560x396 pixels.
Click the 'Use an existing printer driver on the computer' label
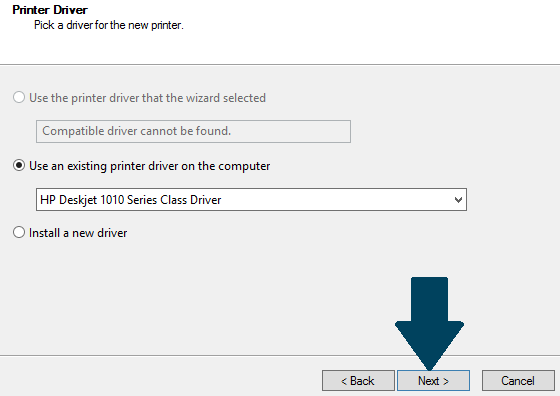click(x=149, y=166)
